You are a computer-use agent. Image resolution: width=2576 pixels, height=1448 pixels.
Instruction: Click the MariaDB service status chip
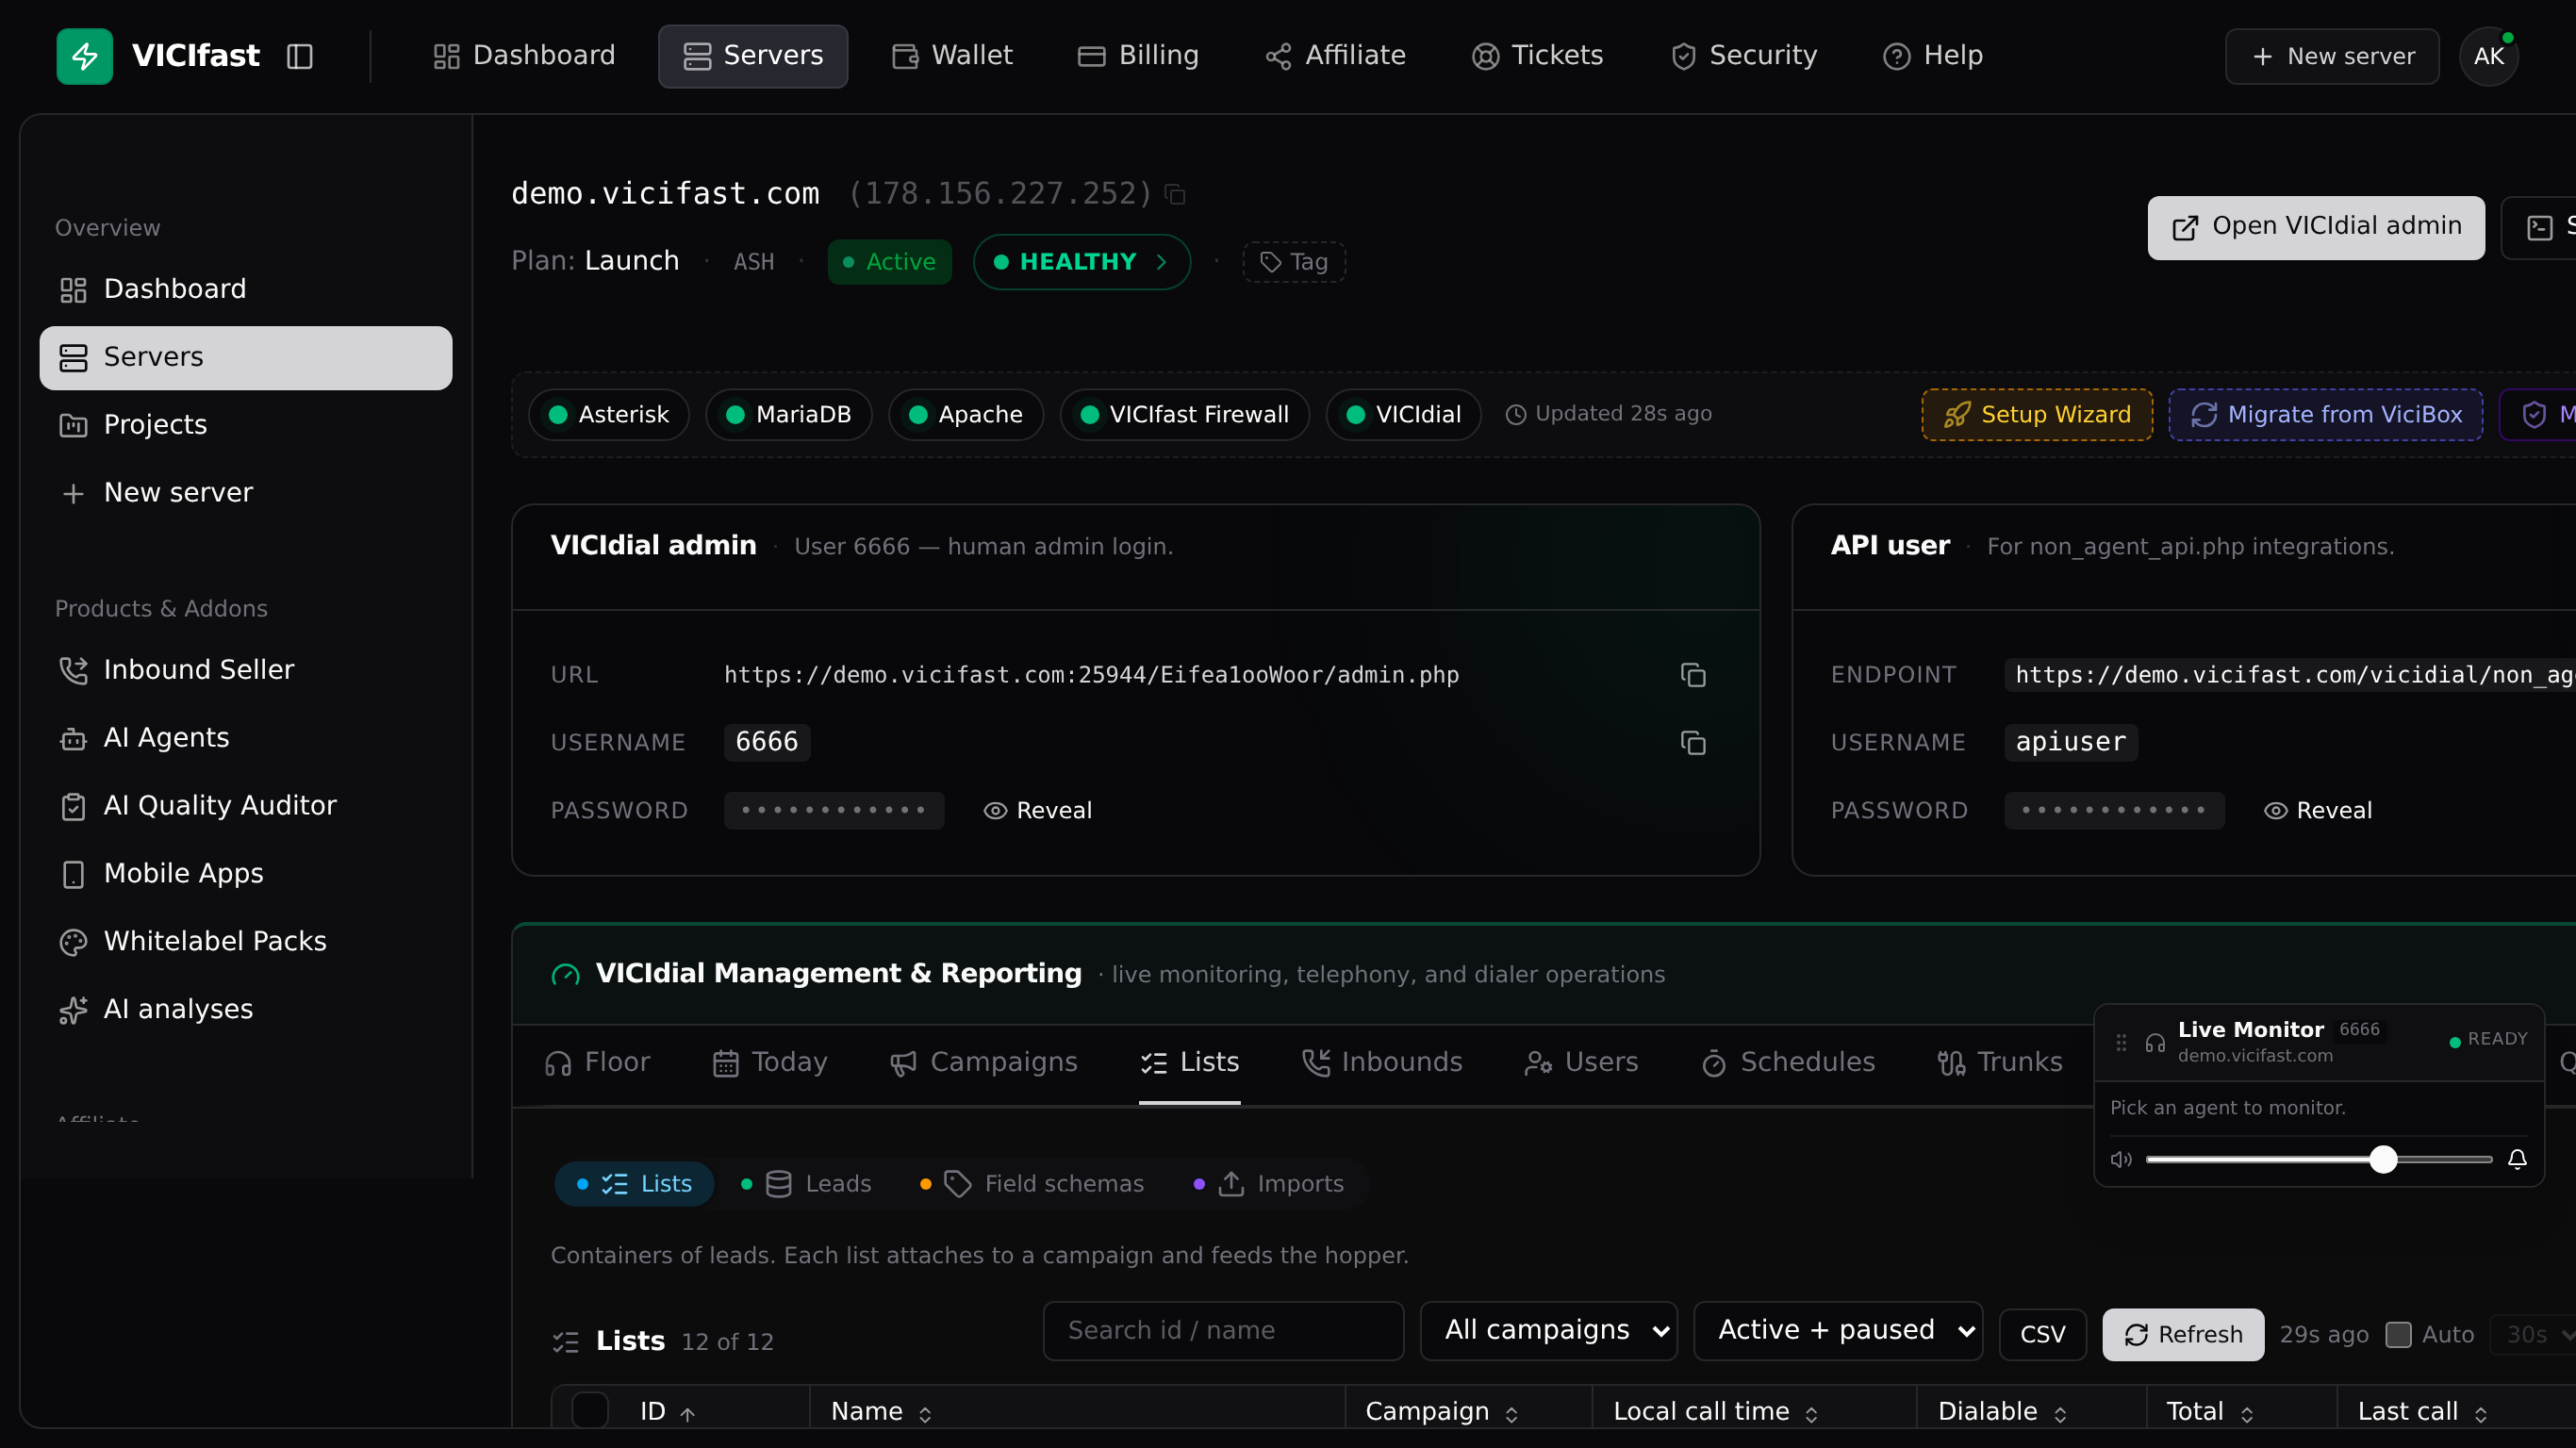[789, 415]
